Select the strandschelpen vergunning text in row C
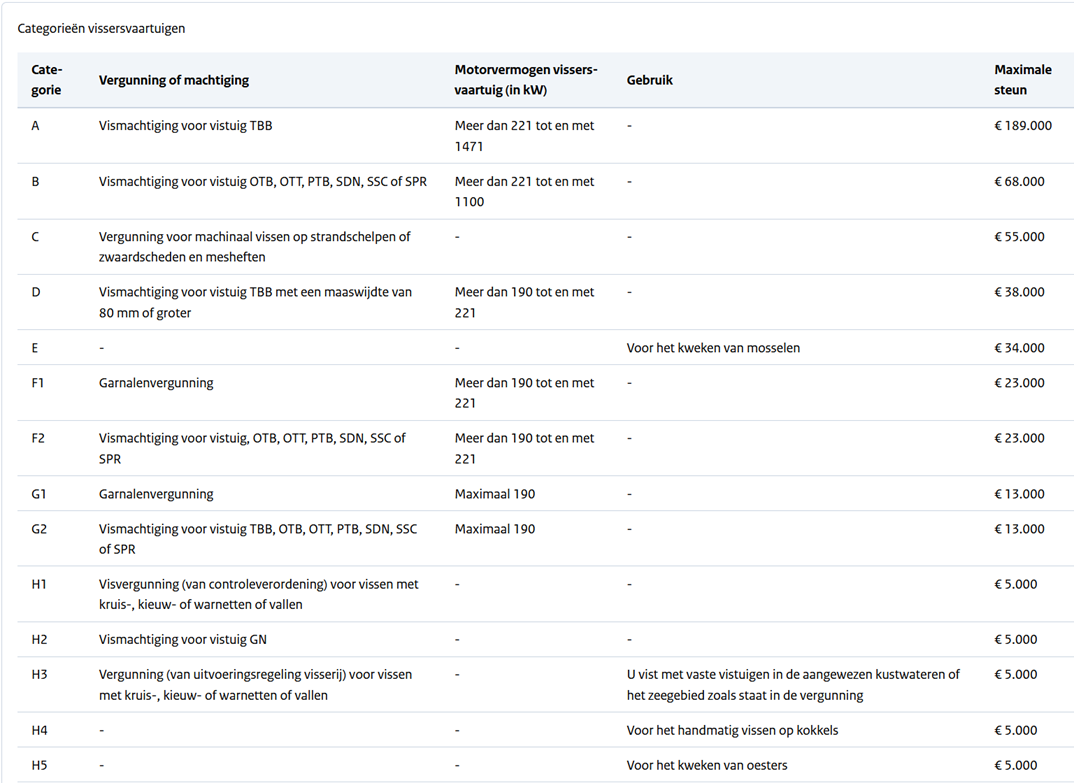The width and height of the screenshot is (1074, 783). [x=254, y=247]
